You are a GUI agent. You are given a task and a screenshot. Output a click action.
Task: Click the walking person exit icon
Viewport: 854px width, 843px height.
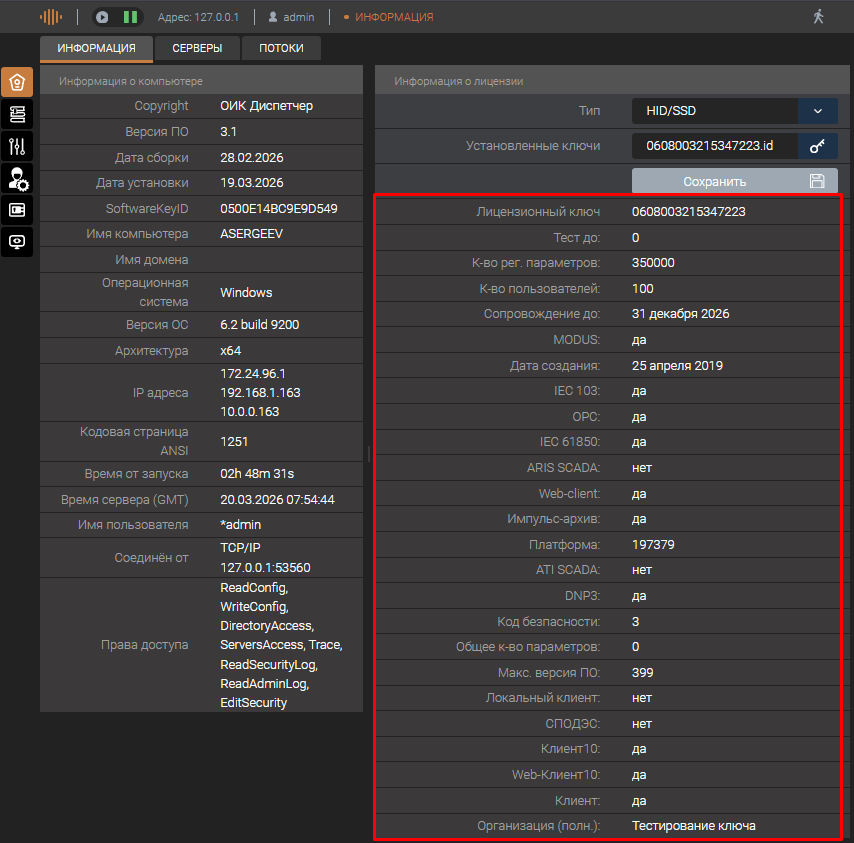[819, 17]
